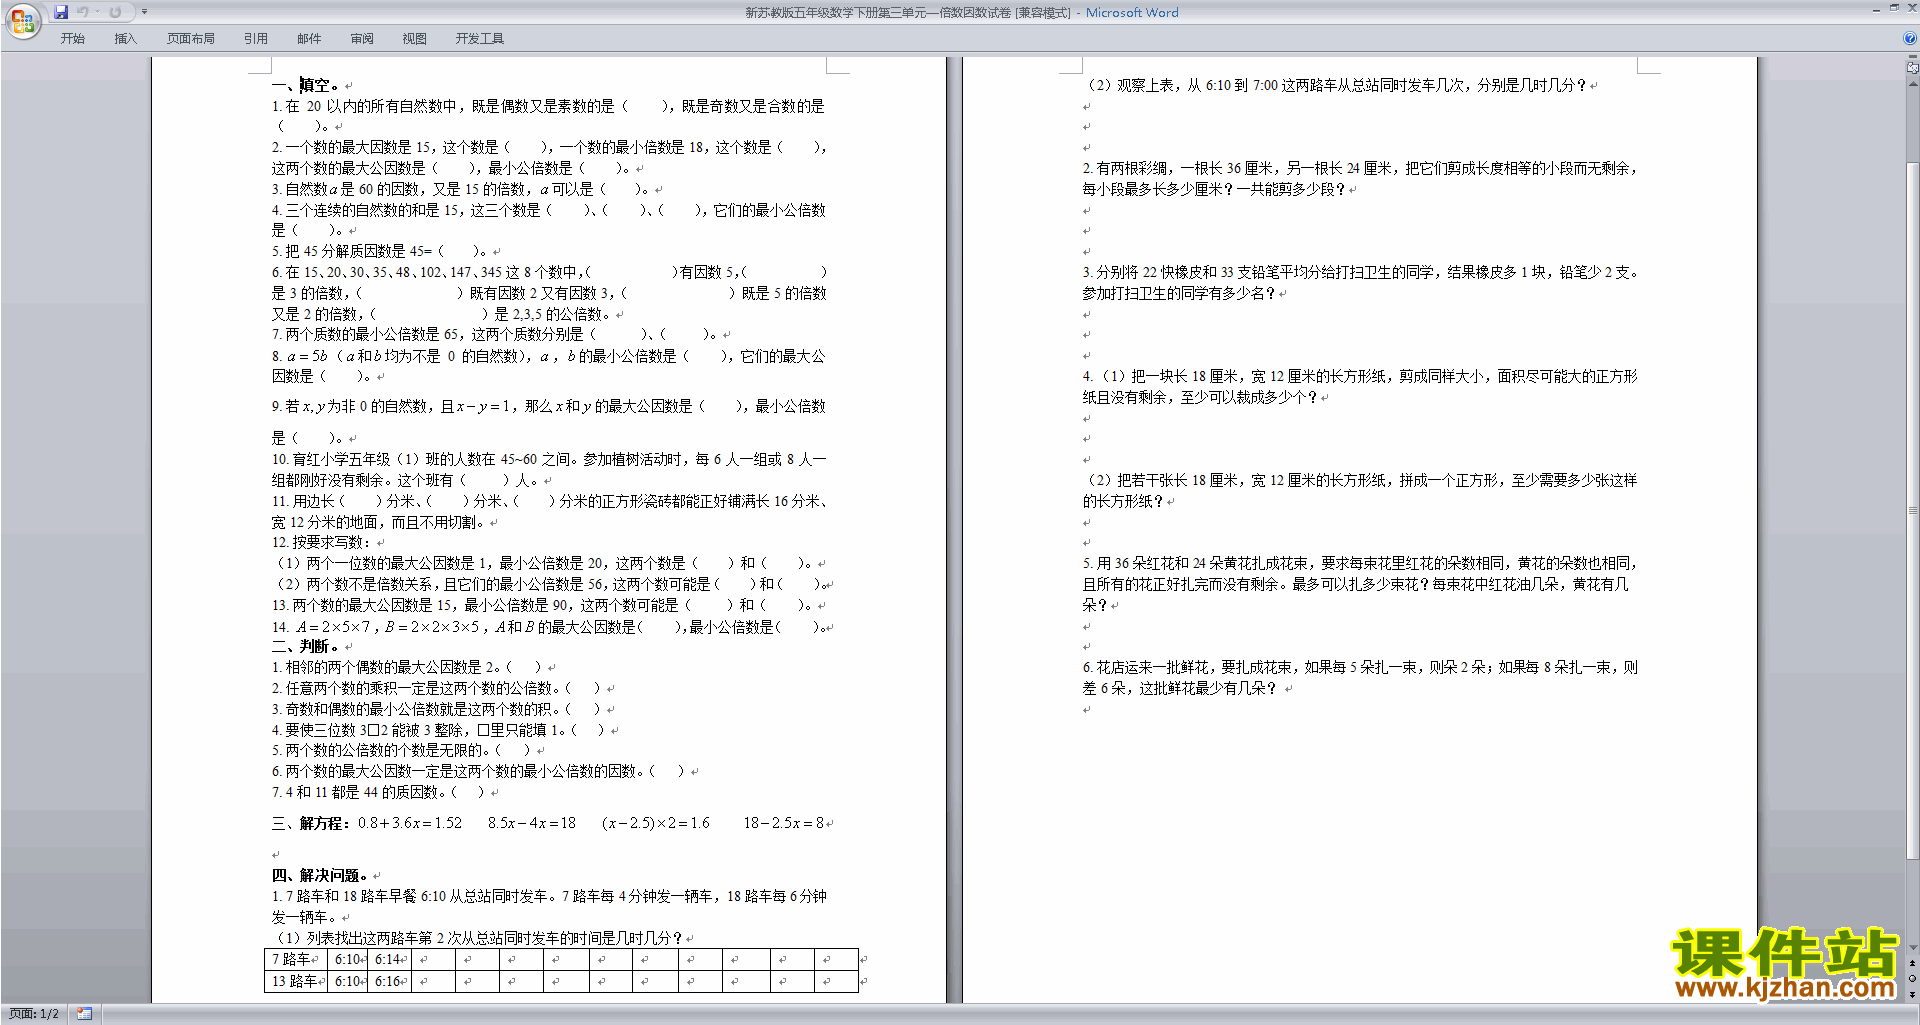Go to the 邮件 tab
This screenshot has height=1025, width=1920.
(x=309, y=38)
